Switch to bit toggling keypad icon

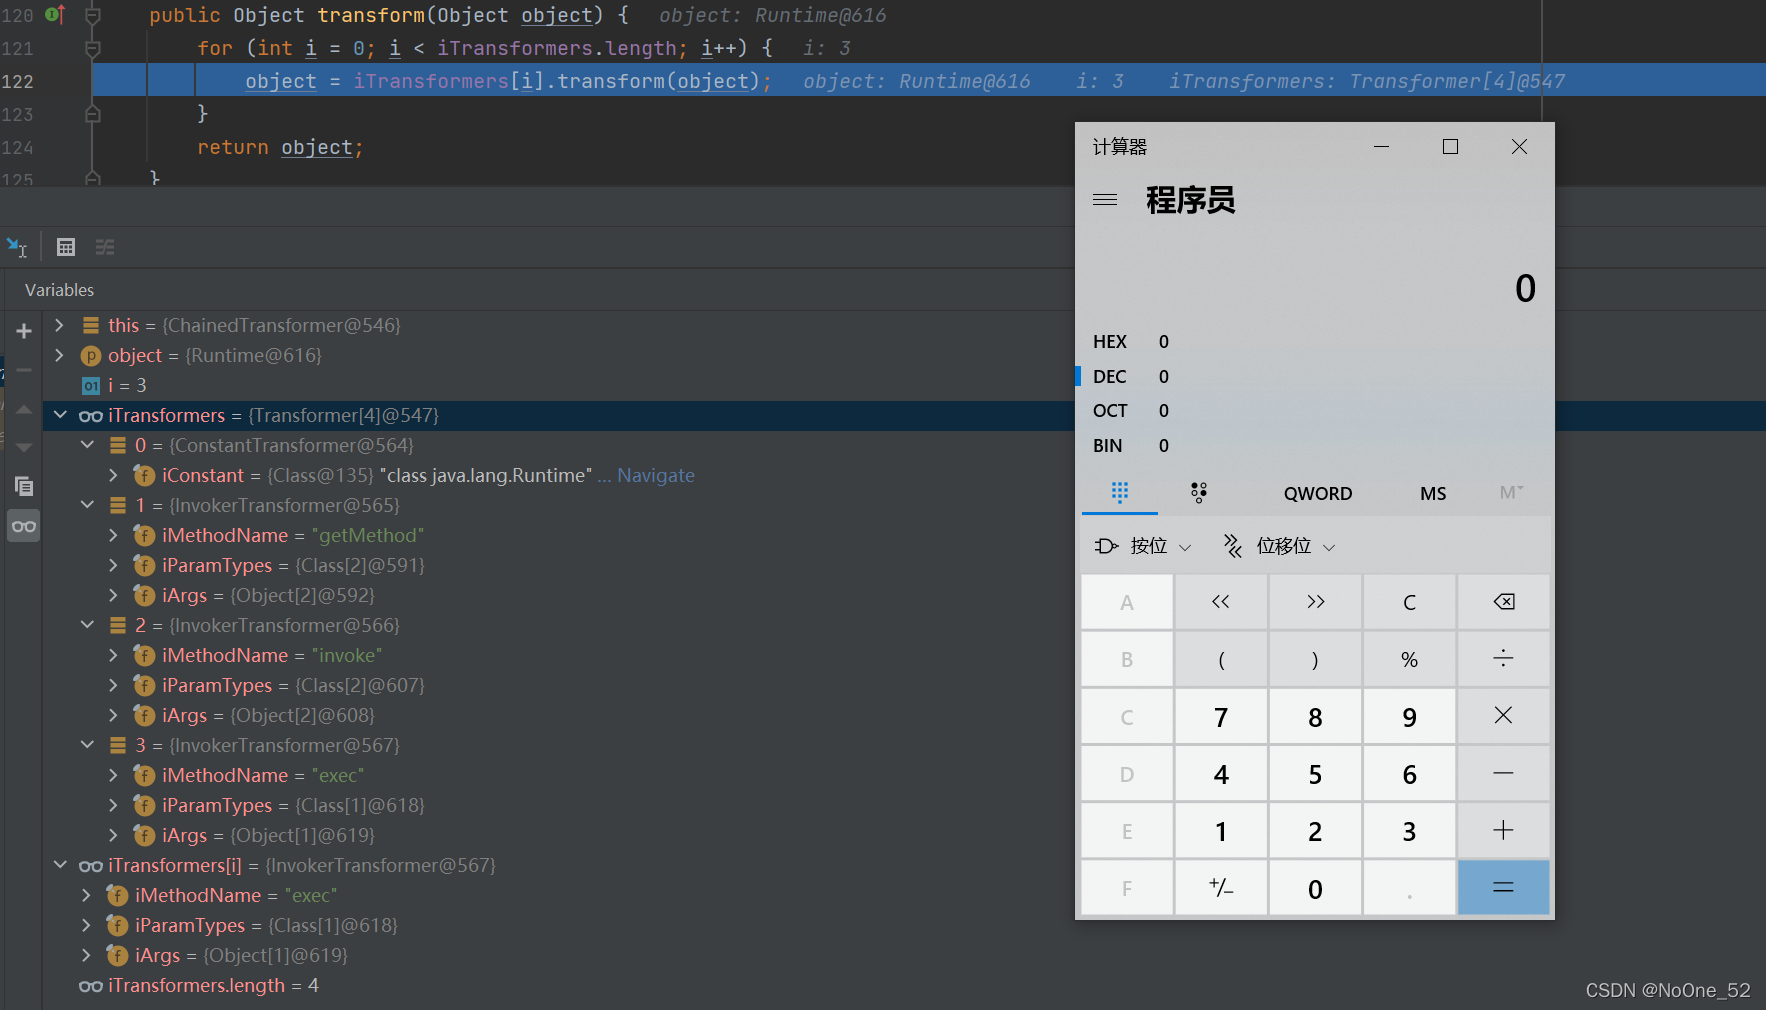point(1199,492)
